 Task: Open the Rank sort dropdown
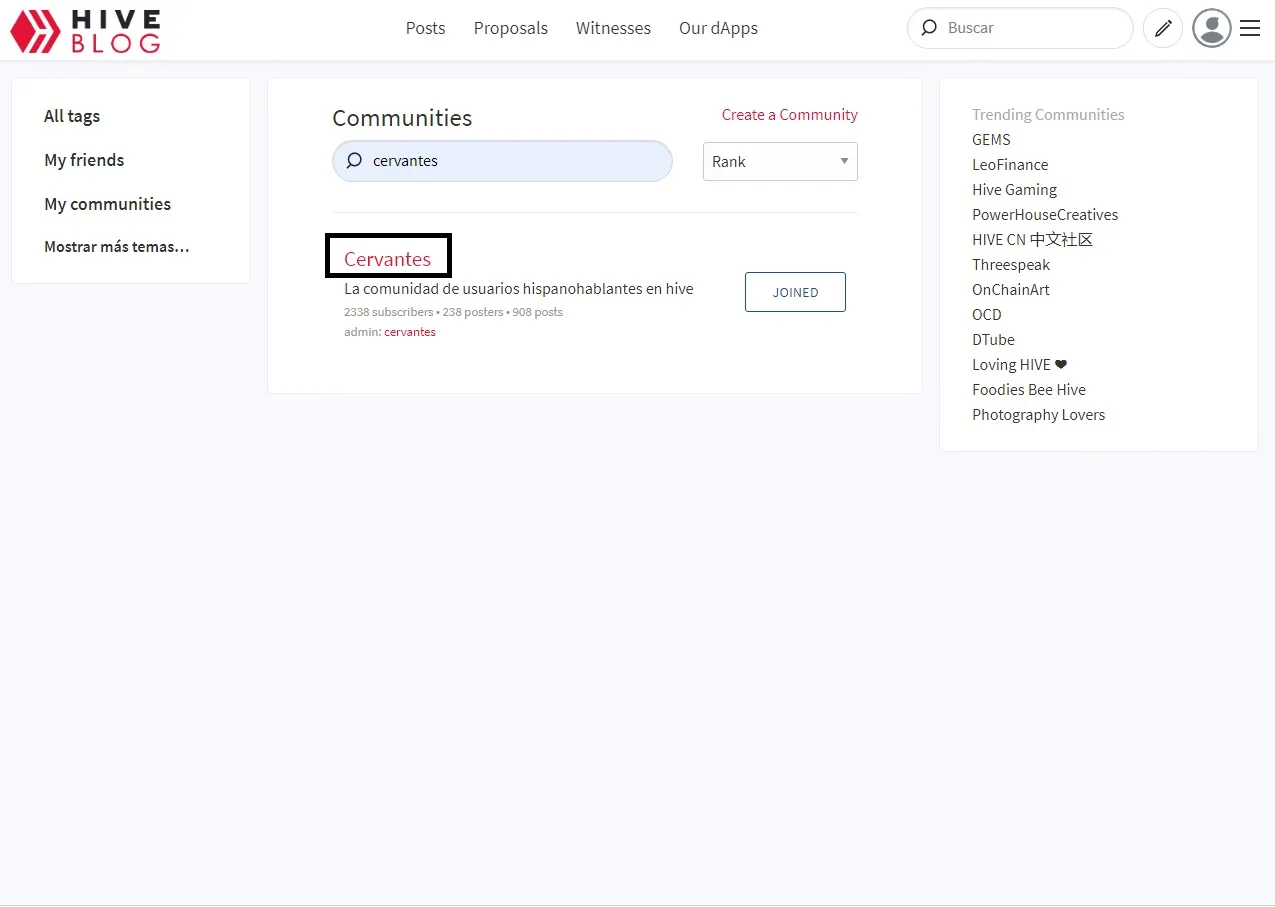(780, 161)
